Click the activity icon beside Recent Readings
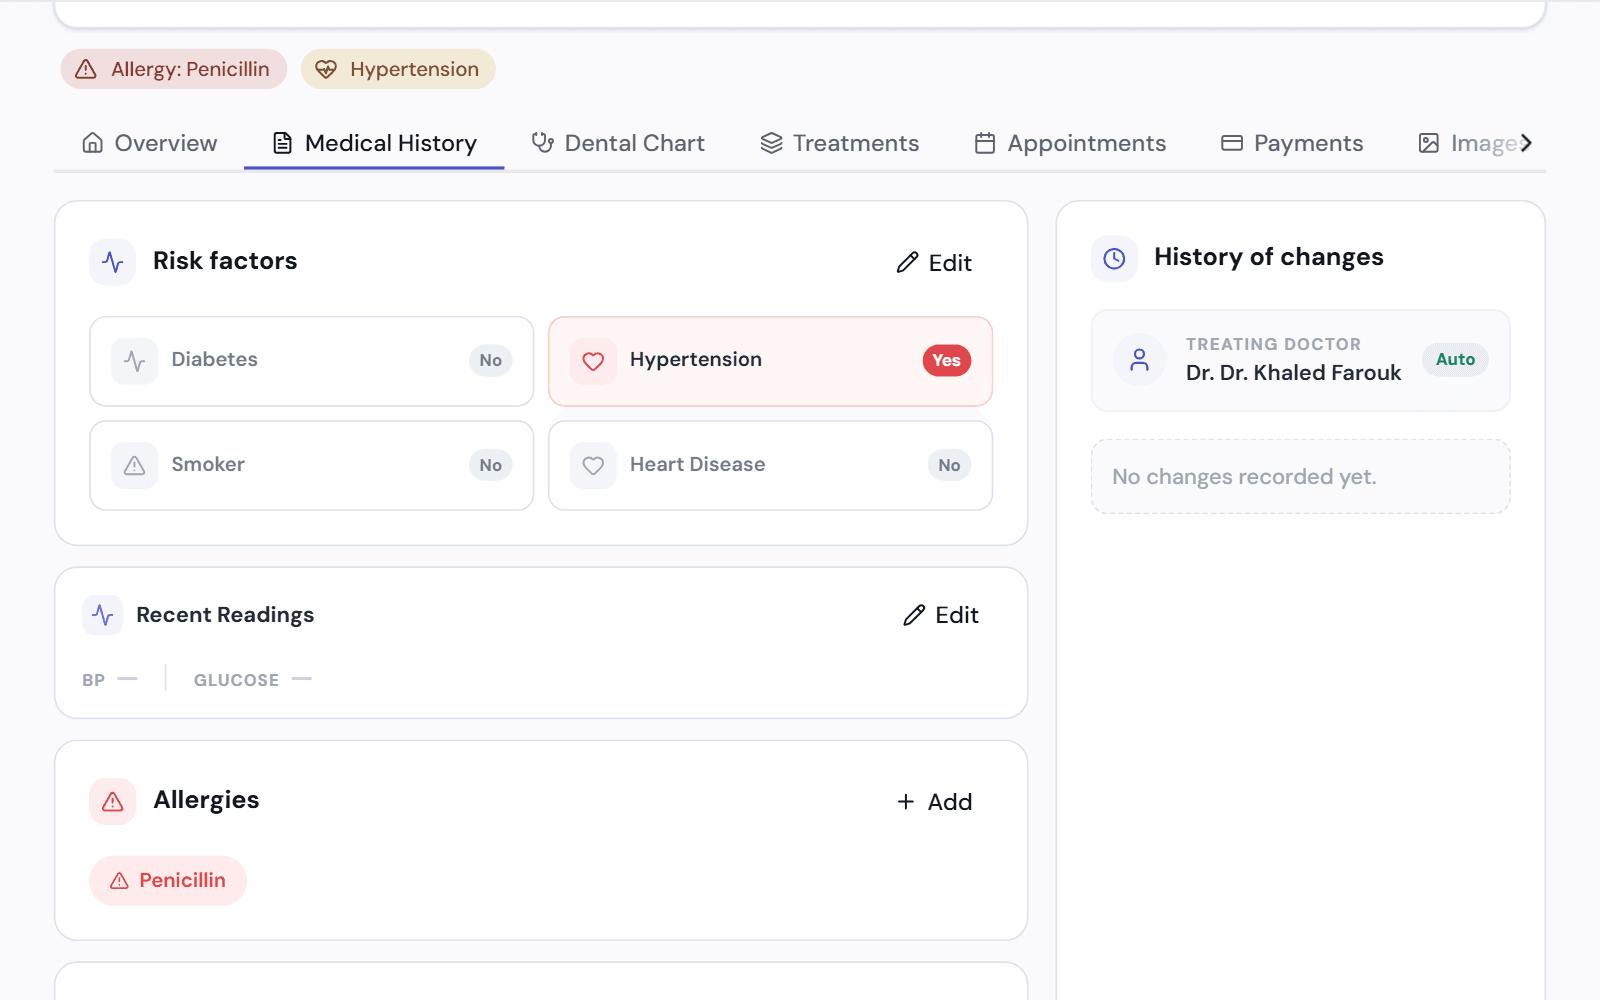This screenshot has height=1000, width=1600. pyautogui.click(x=103, y=615)
